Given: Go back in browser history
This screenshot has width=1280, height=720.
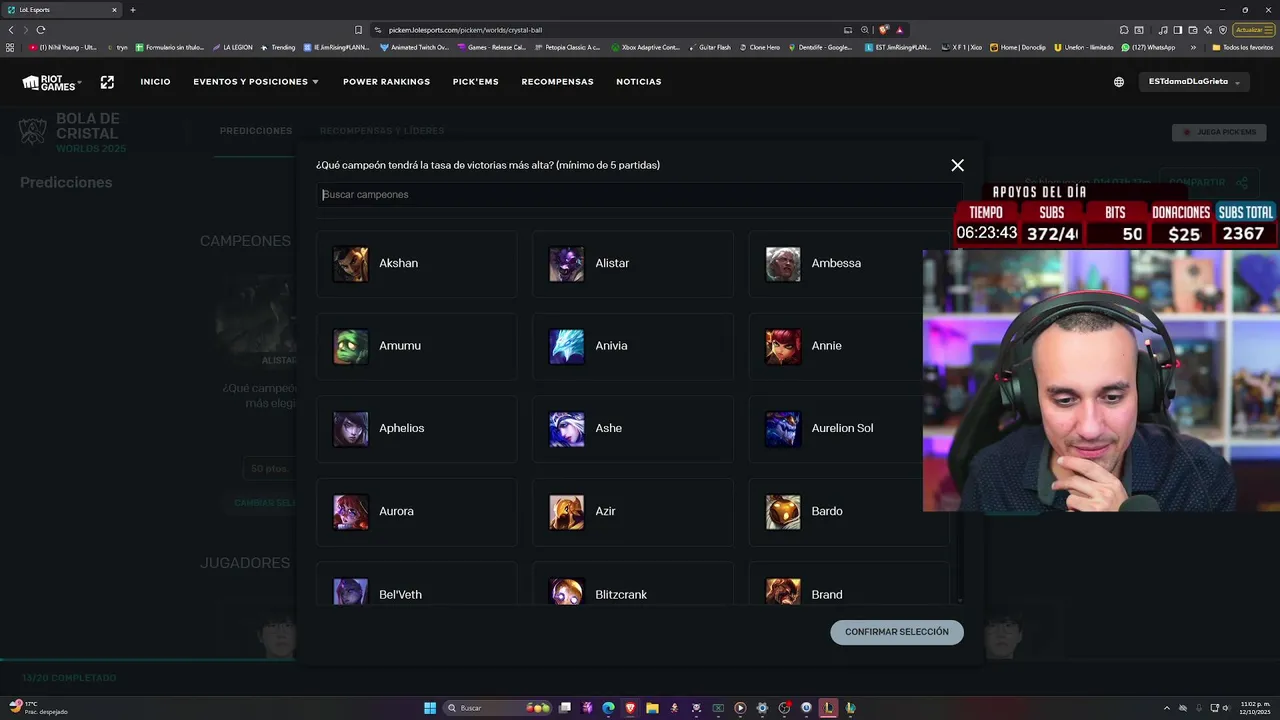Looking at the screenshot, I should tap(11, 30).
